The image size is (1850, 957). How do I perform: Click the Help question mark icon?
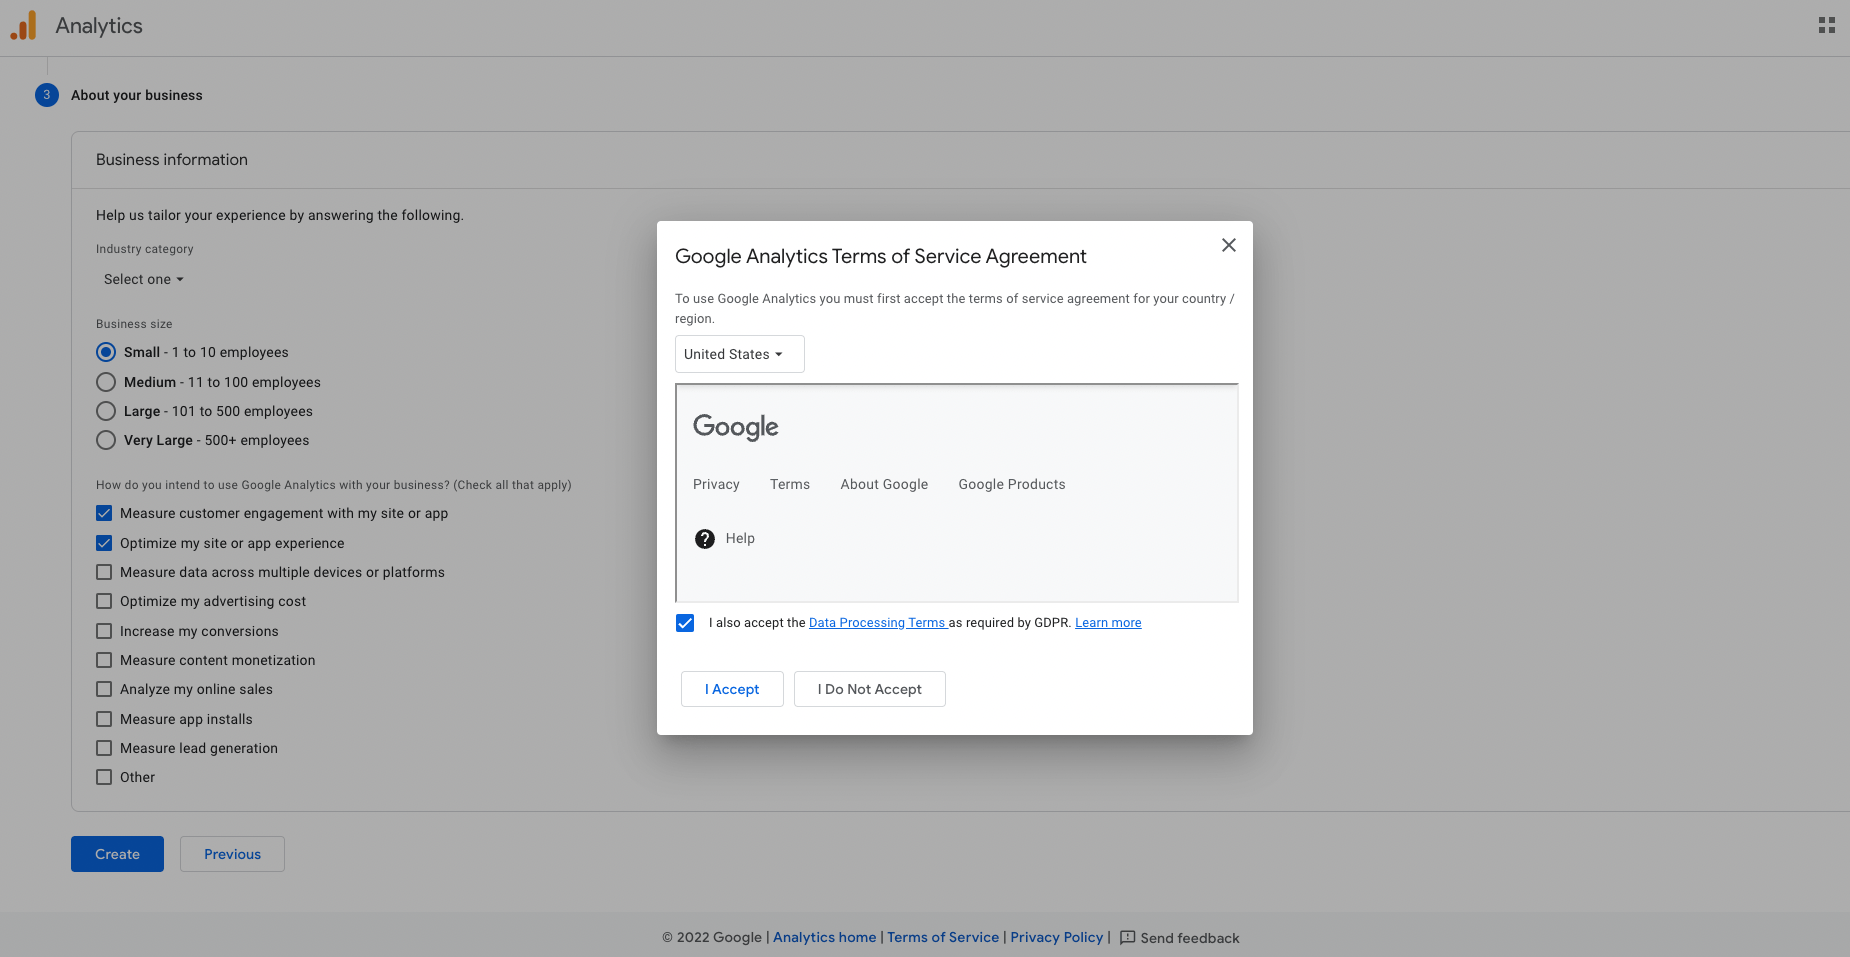coord(705,539)
